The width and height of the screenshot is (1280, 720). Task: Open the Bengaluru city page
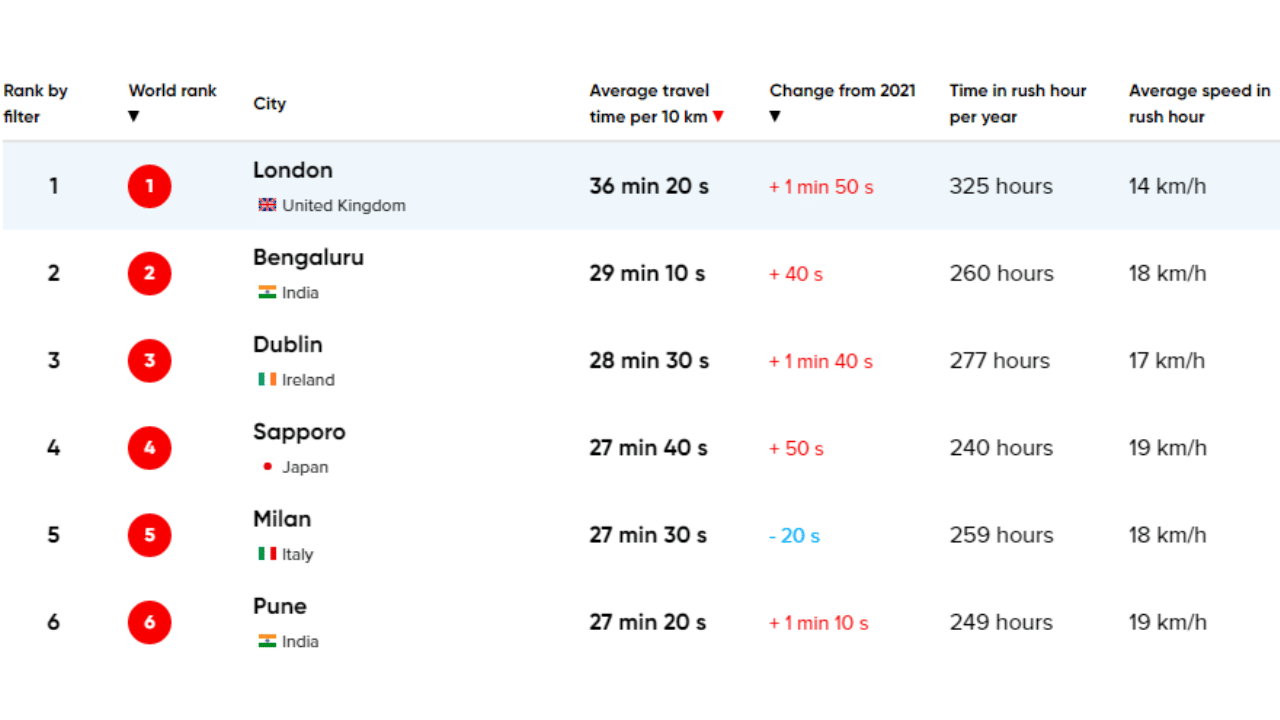click(308, 257)
